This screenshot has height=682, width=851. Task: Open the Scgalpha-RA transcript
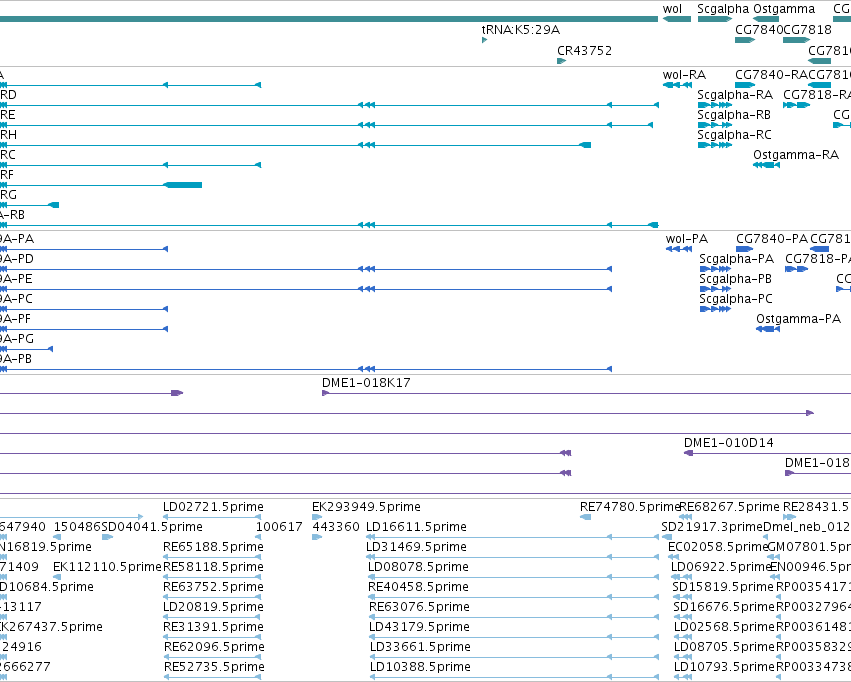click(x=715, y=105)
